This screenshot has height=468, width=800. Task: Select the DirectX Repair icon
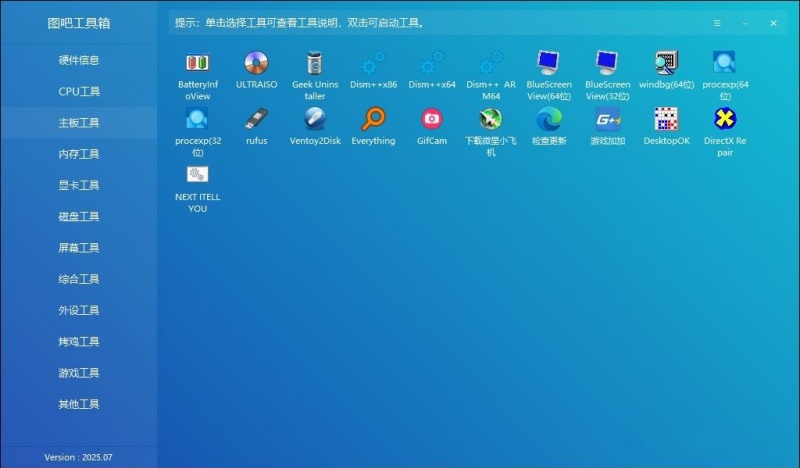point(724,119)
